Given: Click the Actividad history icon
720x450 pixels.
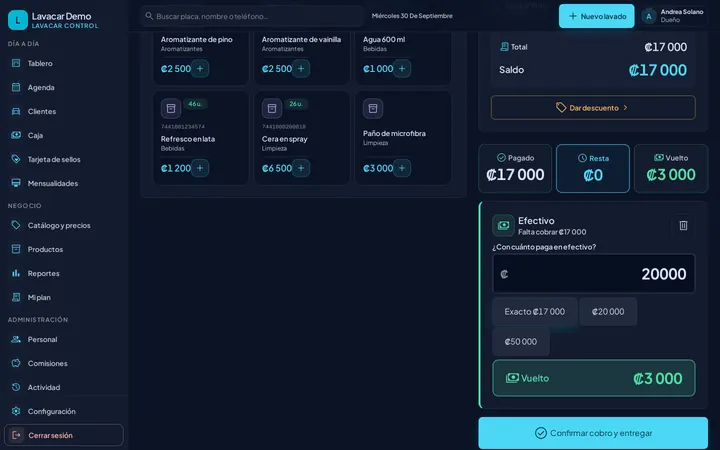Looking at the screenshot, I should [16, 387].
